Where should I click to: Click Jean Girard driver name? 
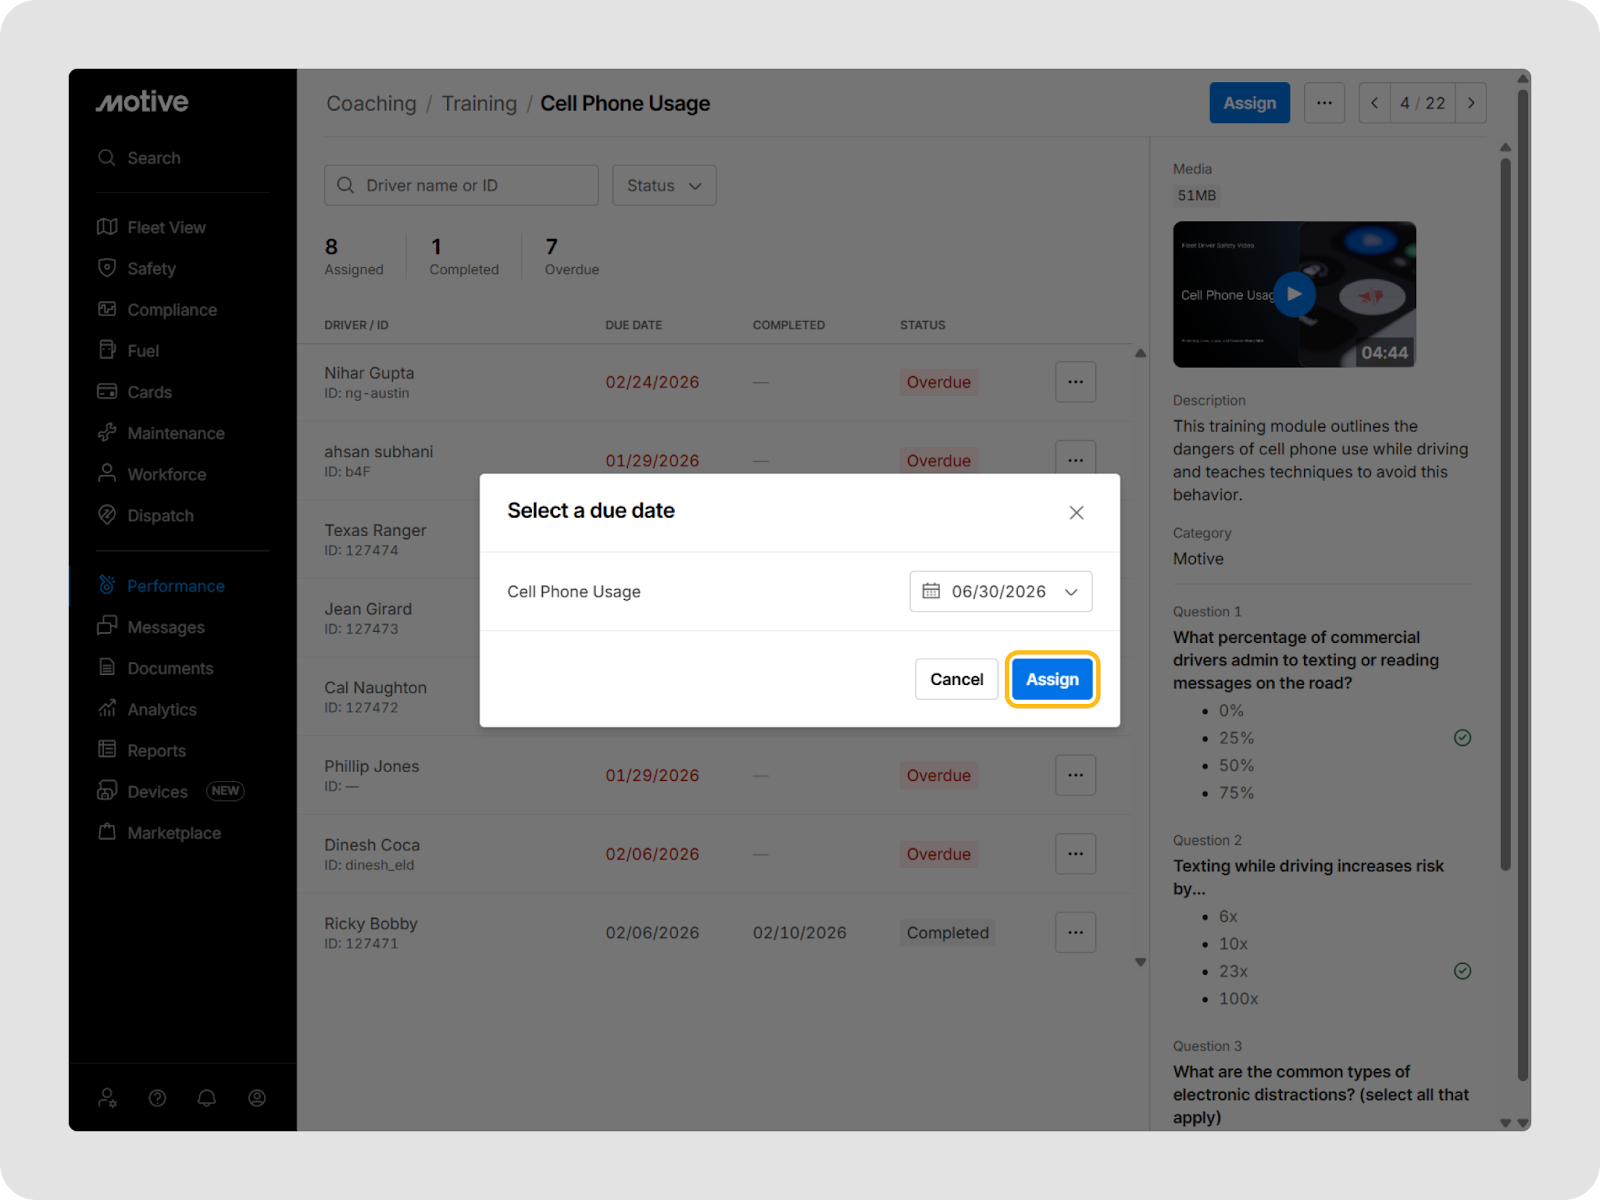coord(368,609)
